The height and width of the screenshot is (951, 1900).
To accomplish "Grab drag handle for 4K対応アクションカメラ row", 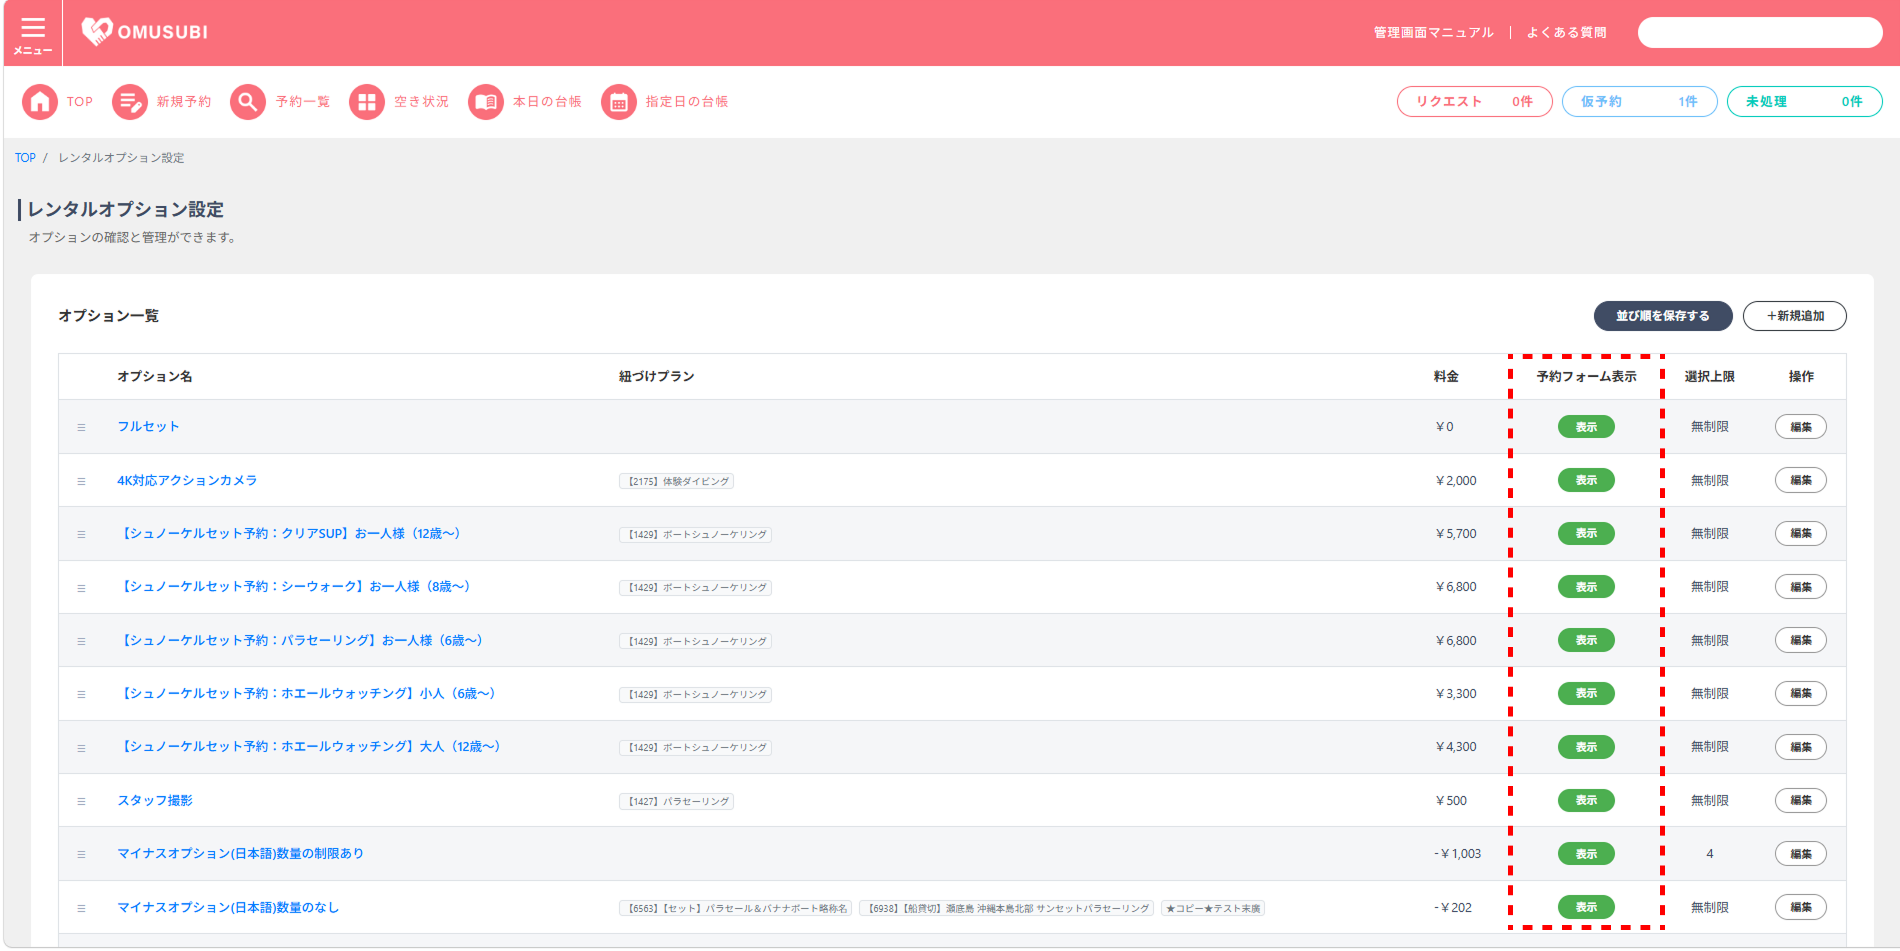I will (82, 481).
